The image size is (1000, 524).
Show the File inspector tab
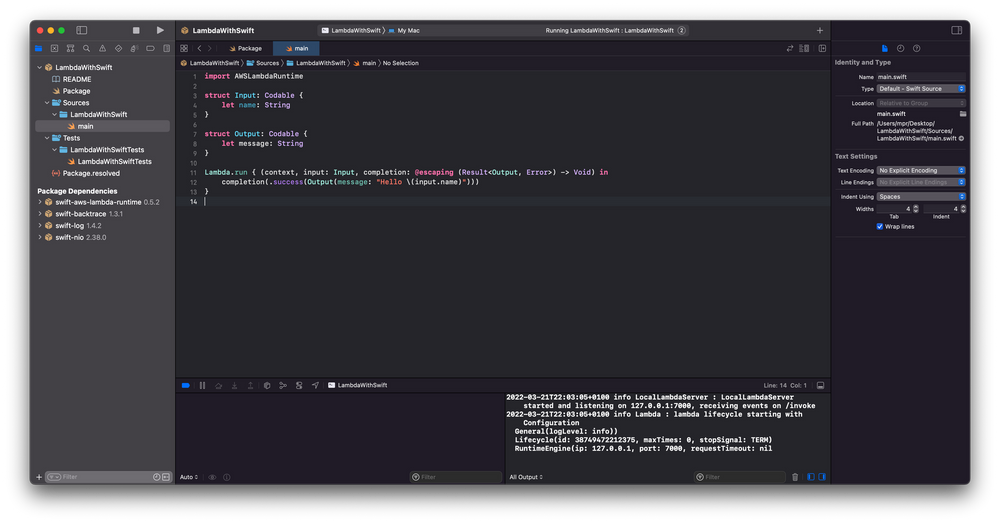885,48
